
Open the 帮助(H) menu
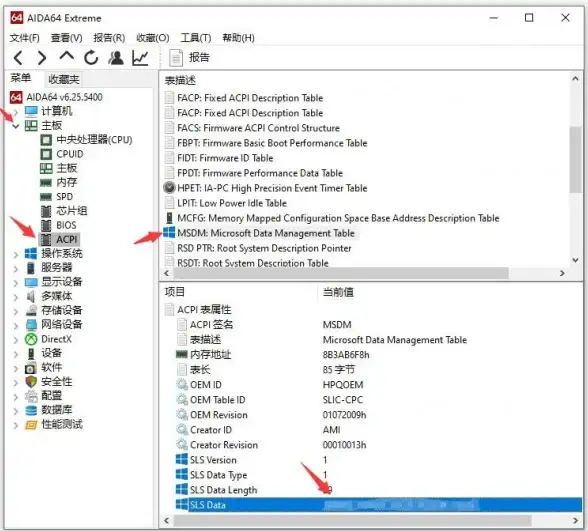point(238,38)
